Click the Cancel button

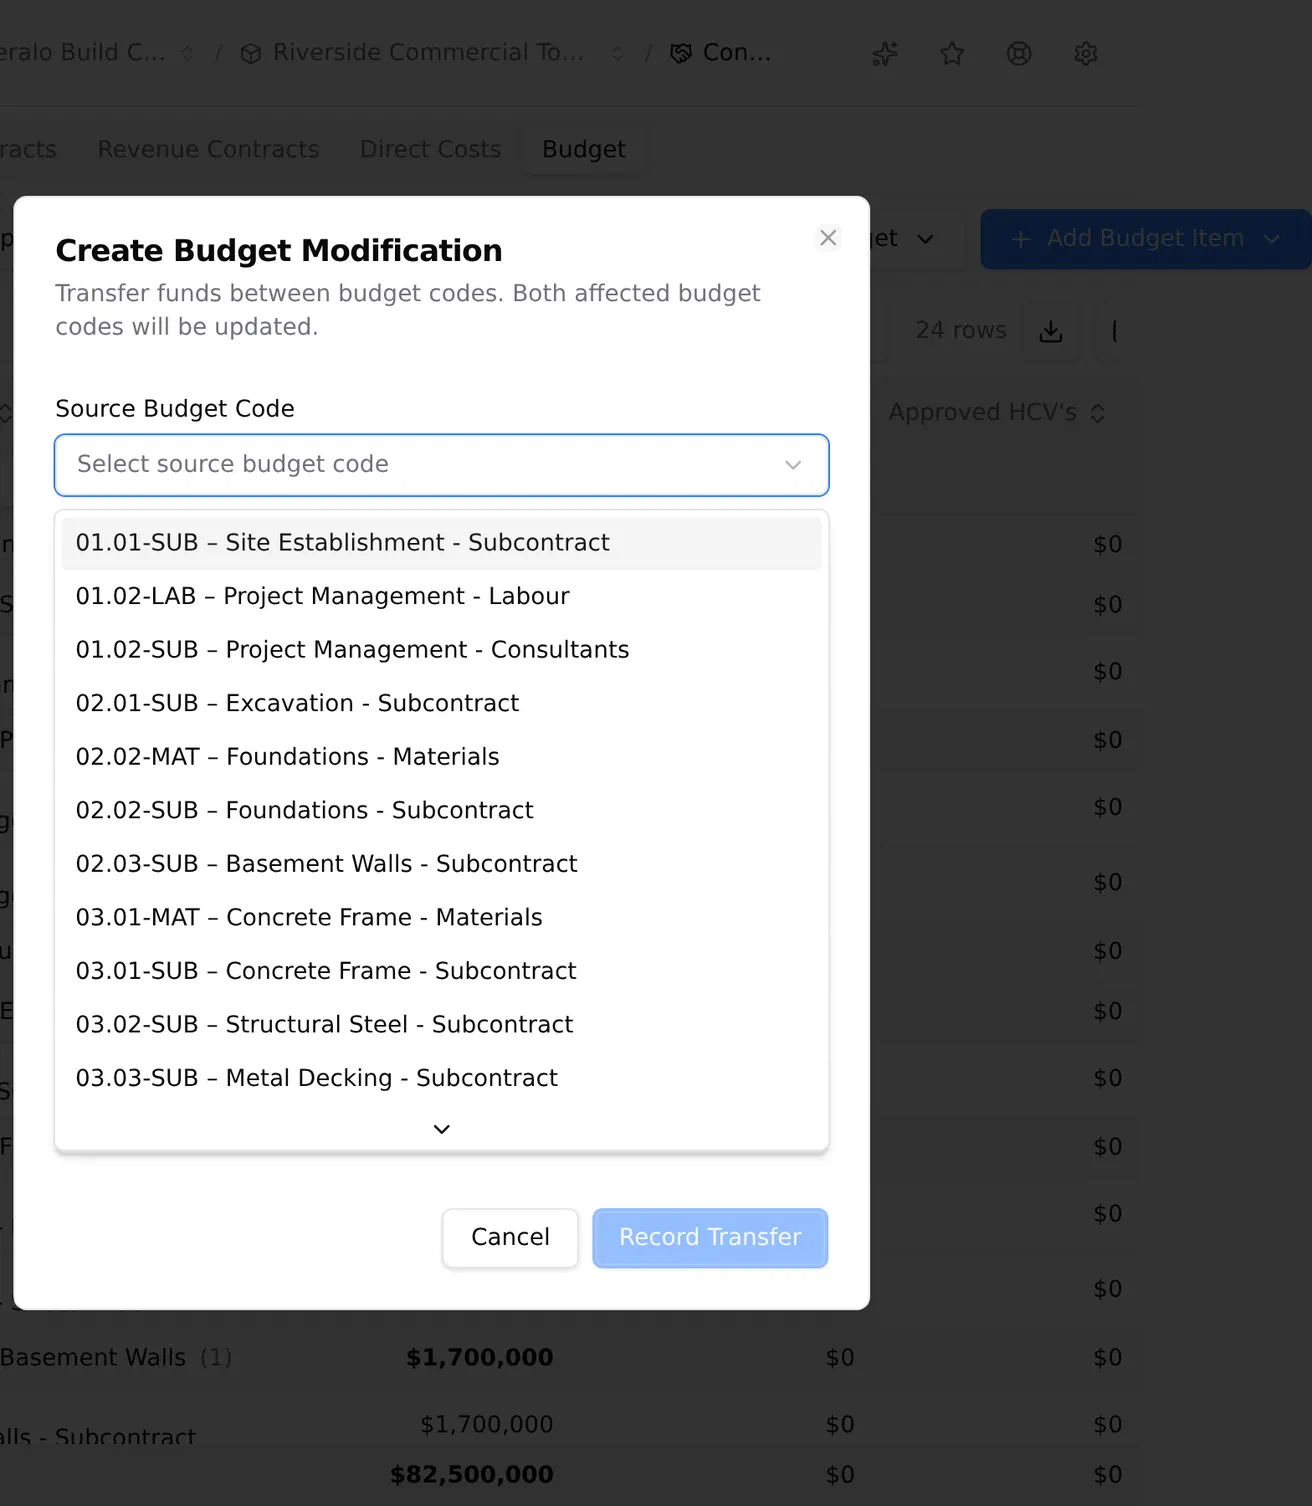pos(510,1238)
